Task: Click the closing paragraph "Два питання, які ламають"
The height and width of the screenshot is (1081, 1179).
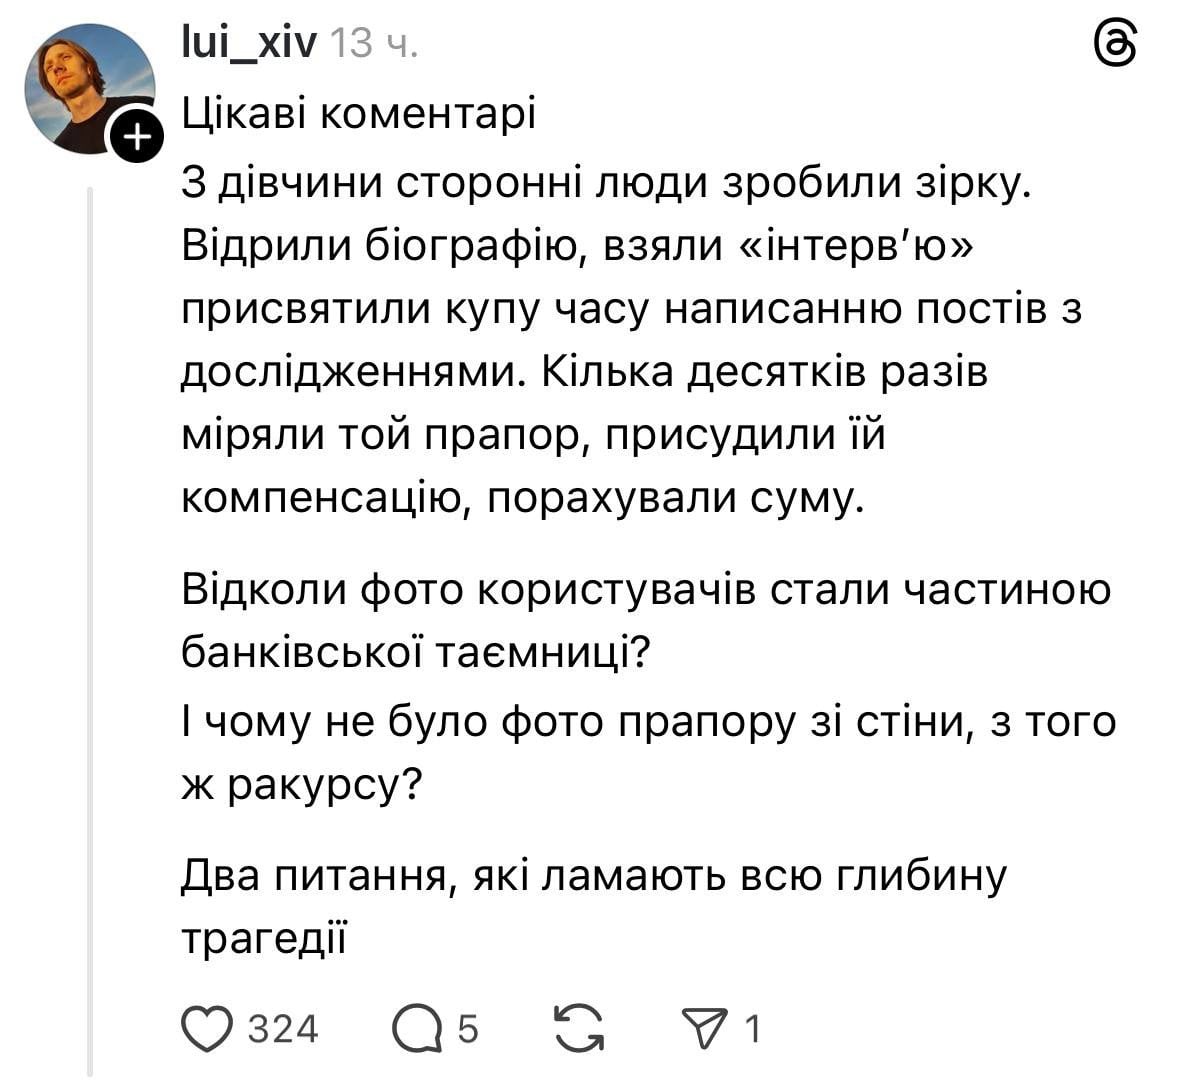Action: (x=593, y=877)
